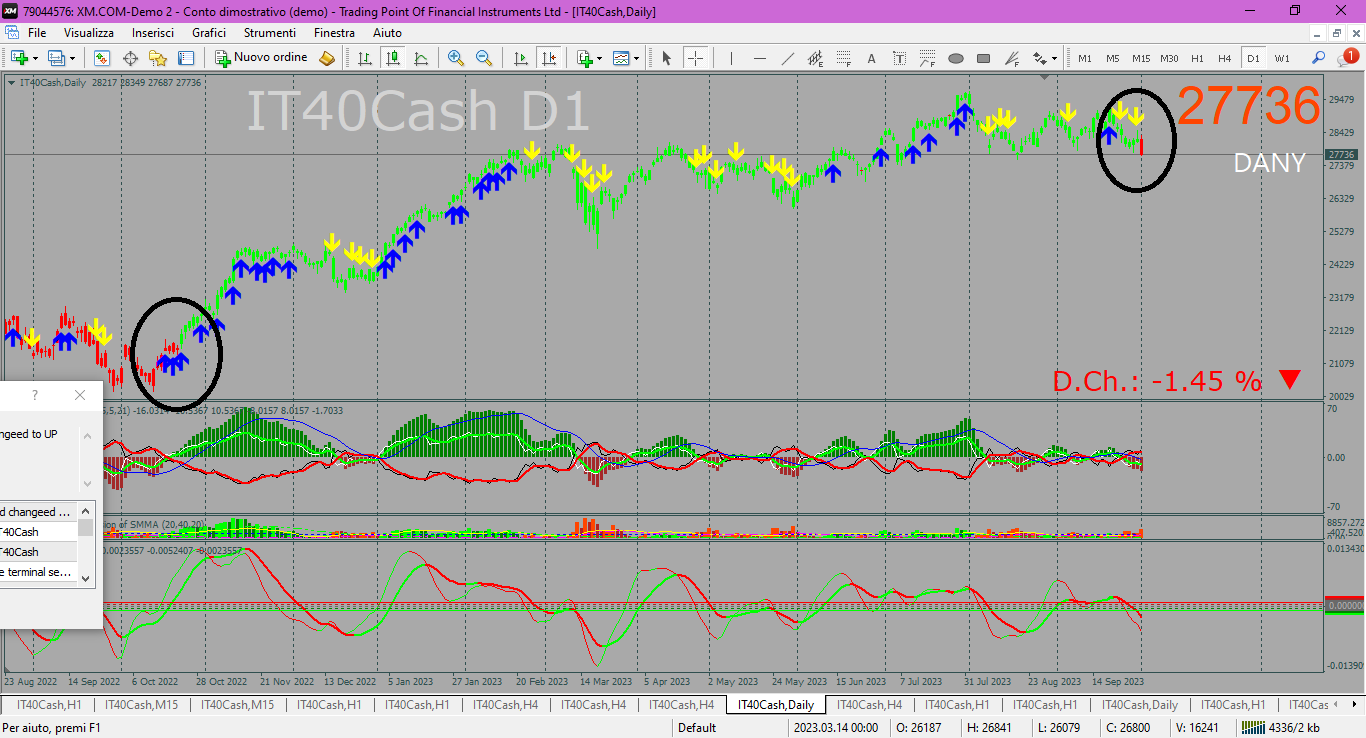This screenshot has width=1366, height=738.
Task: Switch to M30 timeframe
Action: click(x=1169, y=58)
